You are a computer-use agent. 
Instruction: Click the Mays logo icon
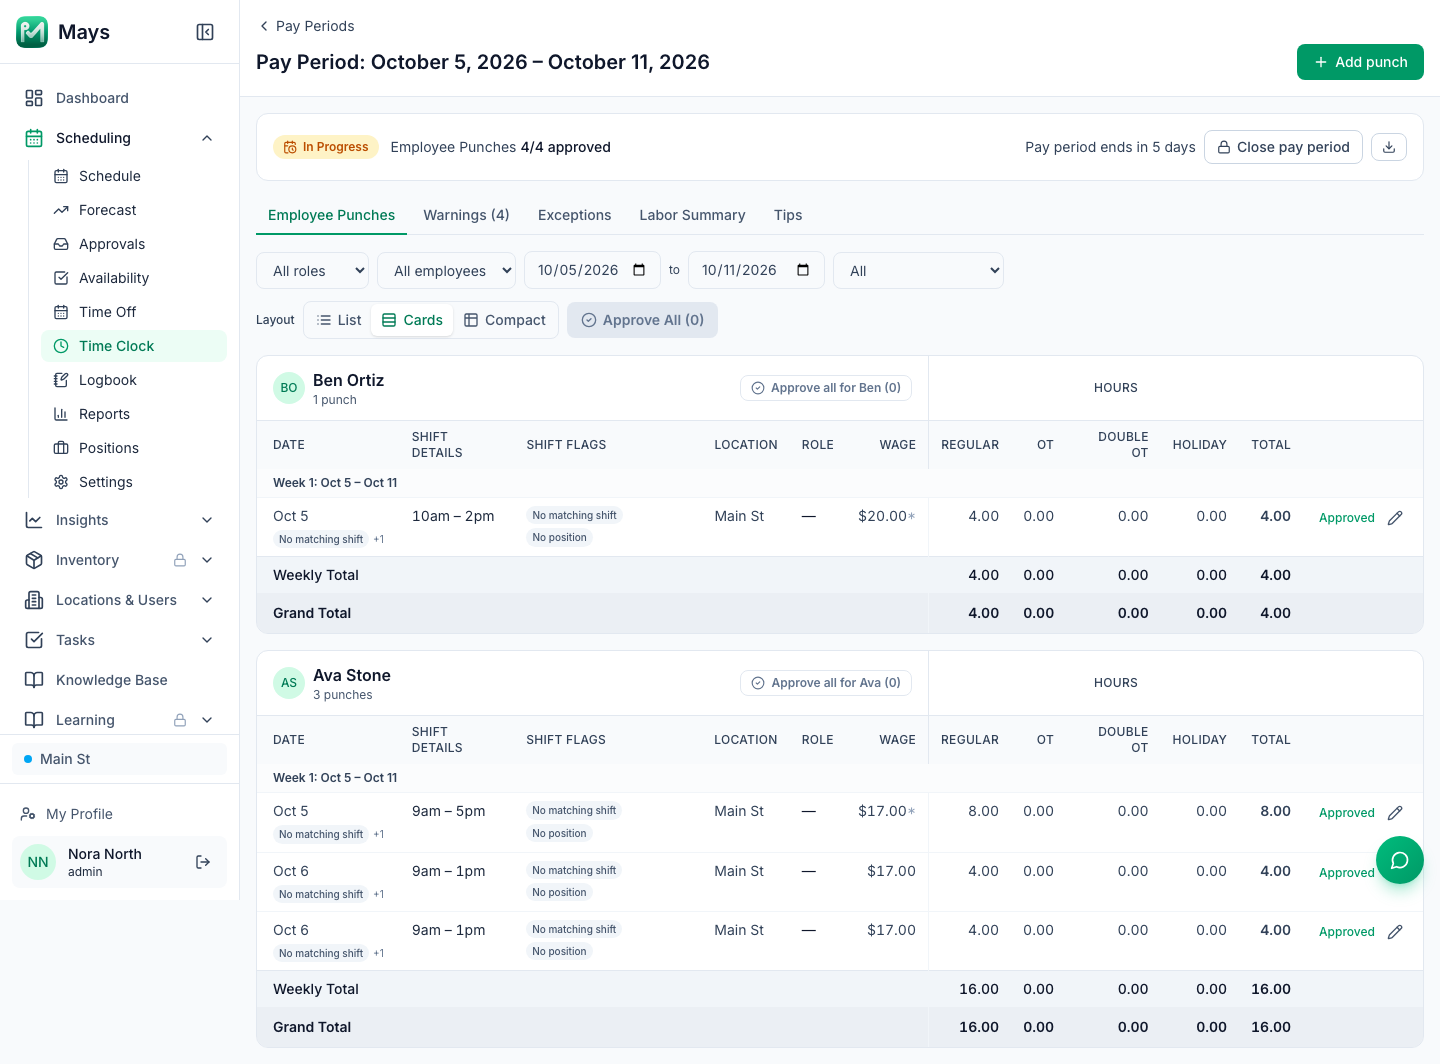[32, 32]
